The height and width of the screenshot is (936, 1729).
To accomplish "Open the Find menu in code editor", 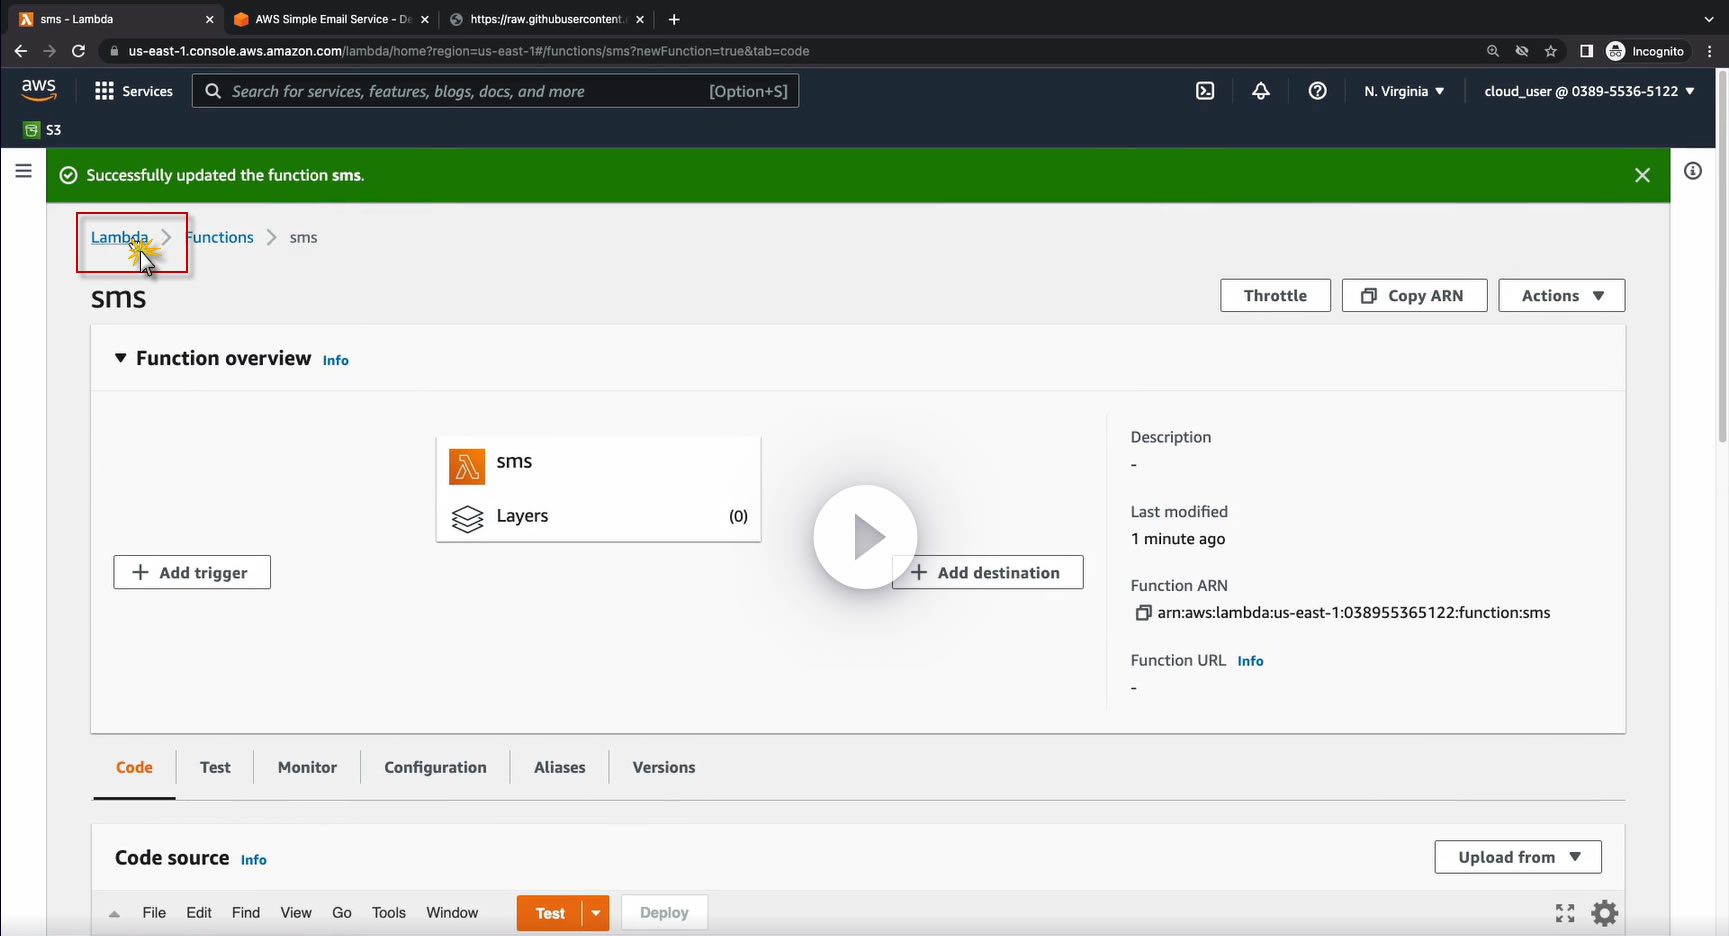I will coord(246,913).
